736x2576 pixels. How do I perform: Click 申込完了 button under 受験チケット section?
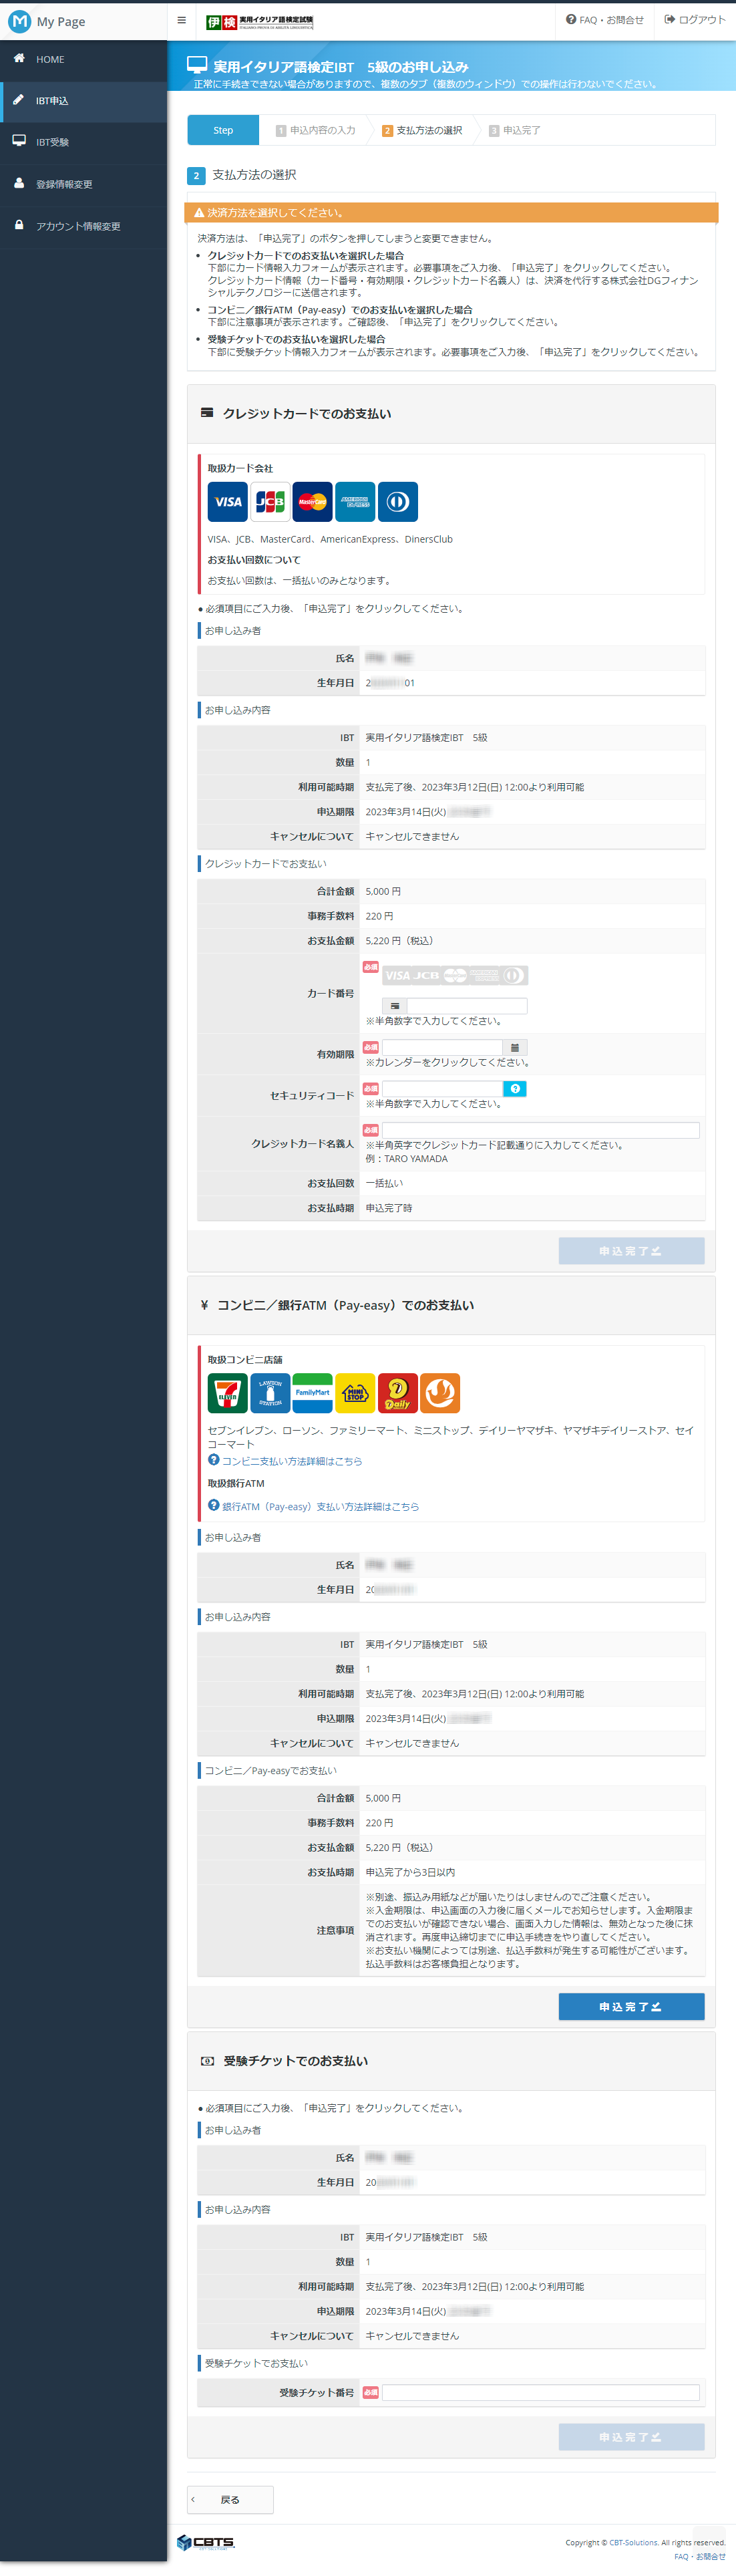[631, 2436]
